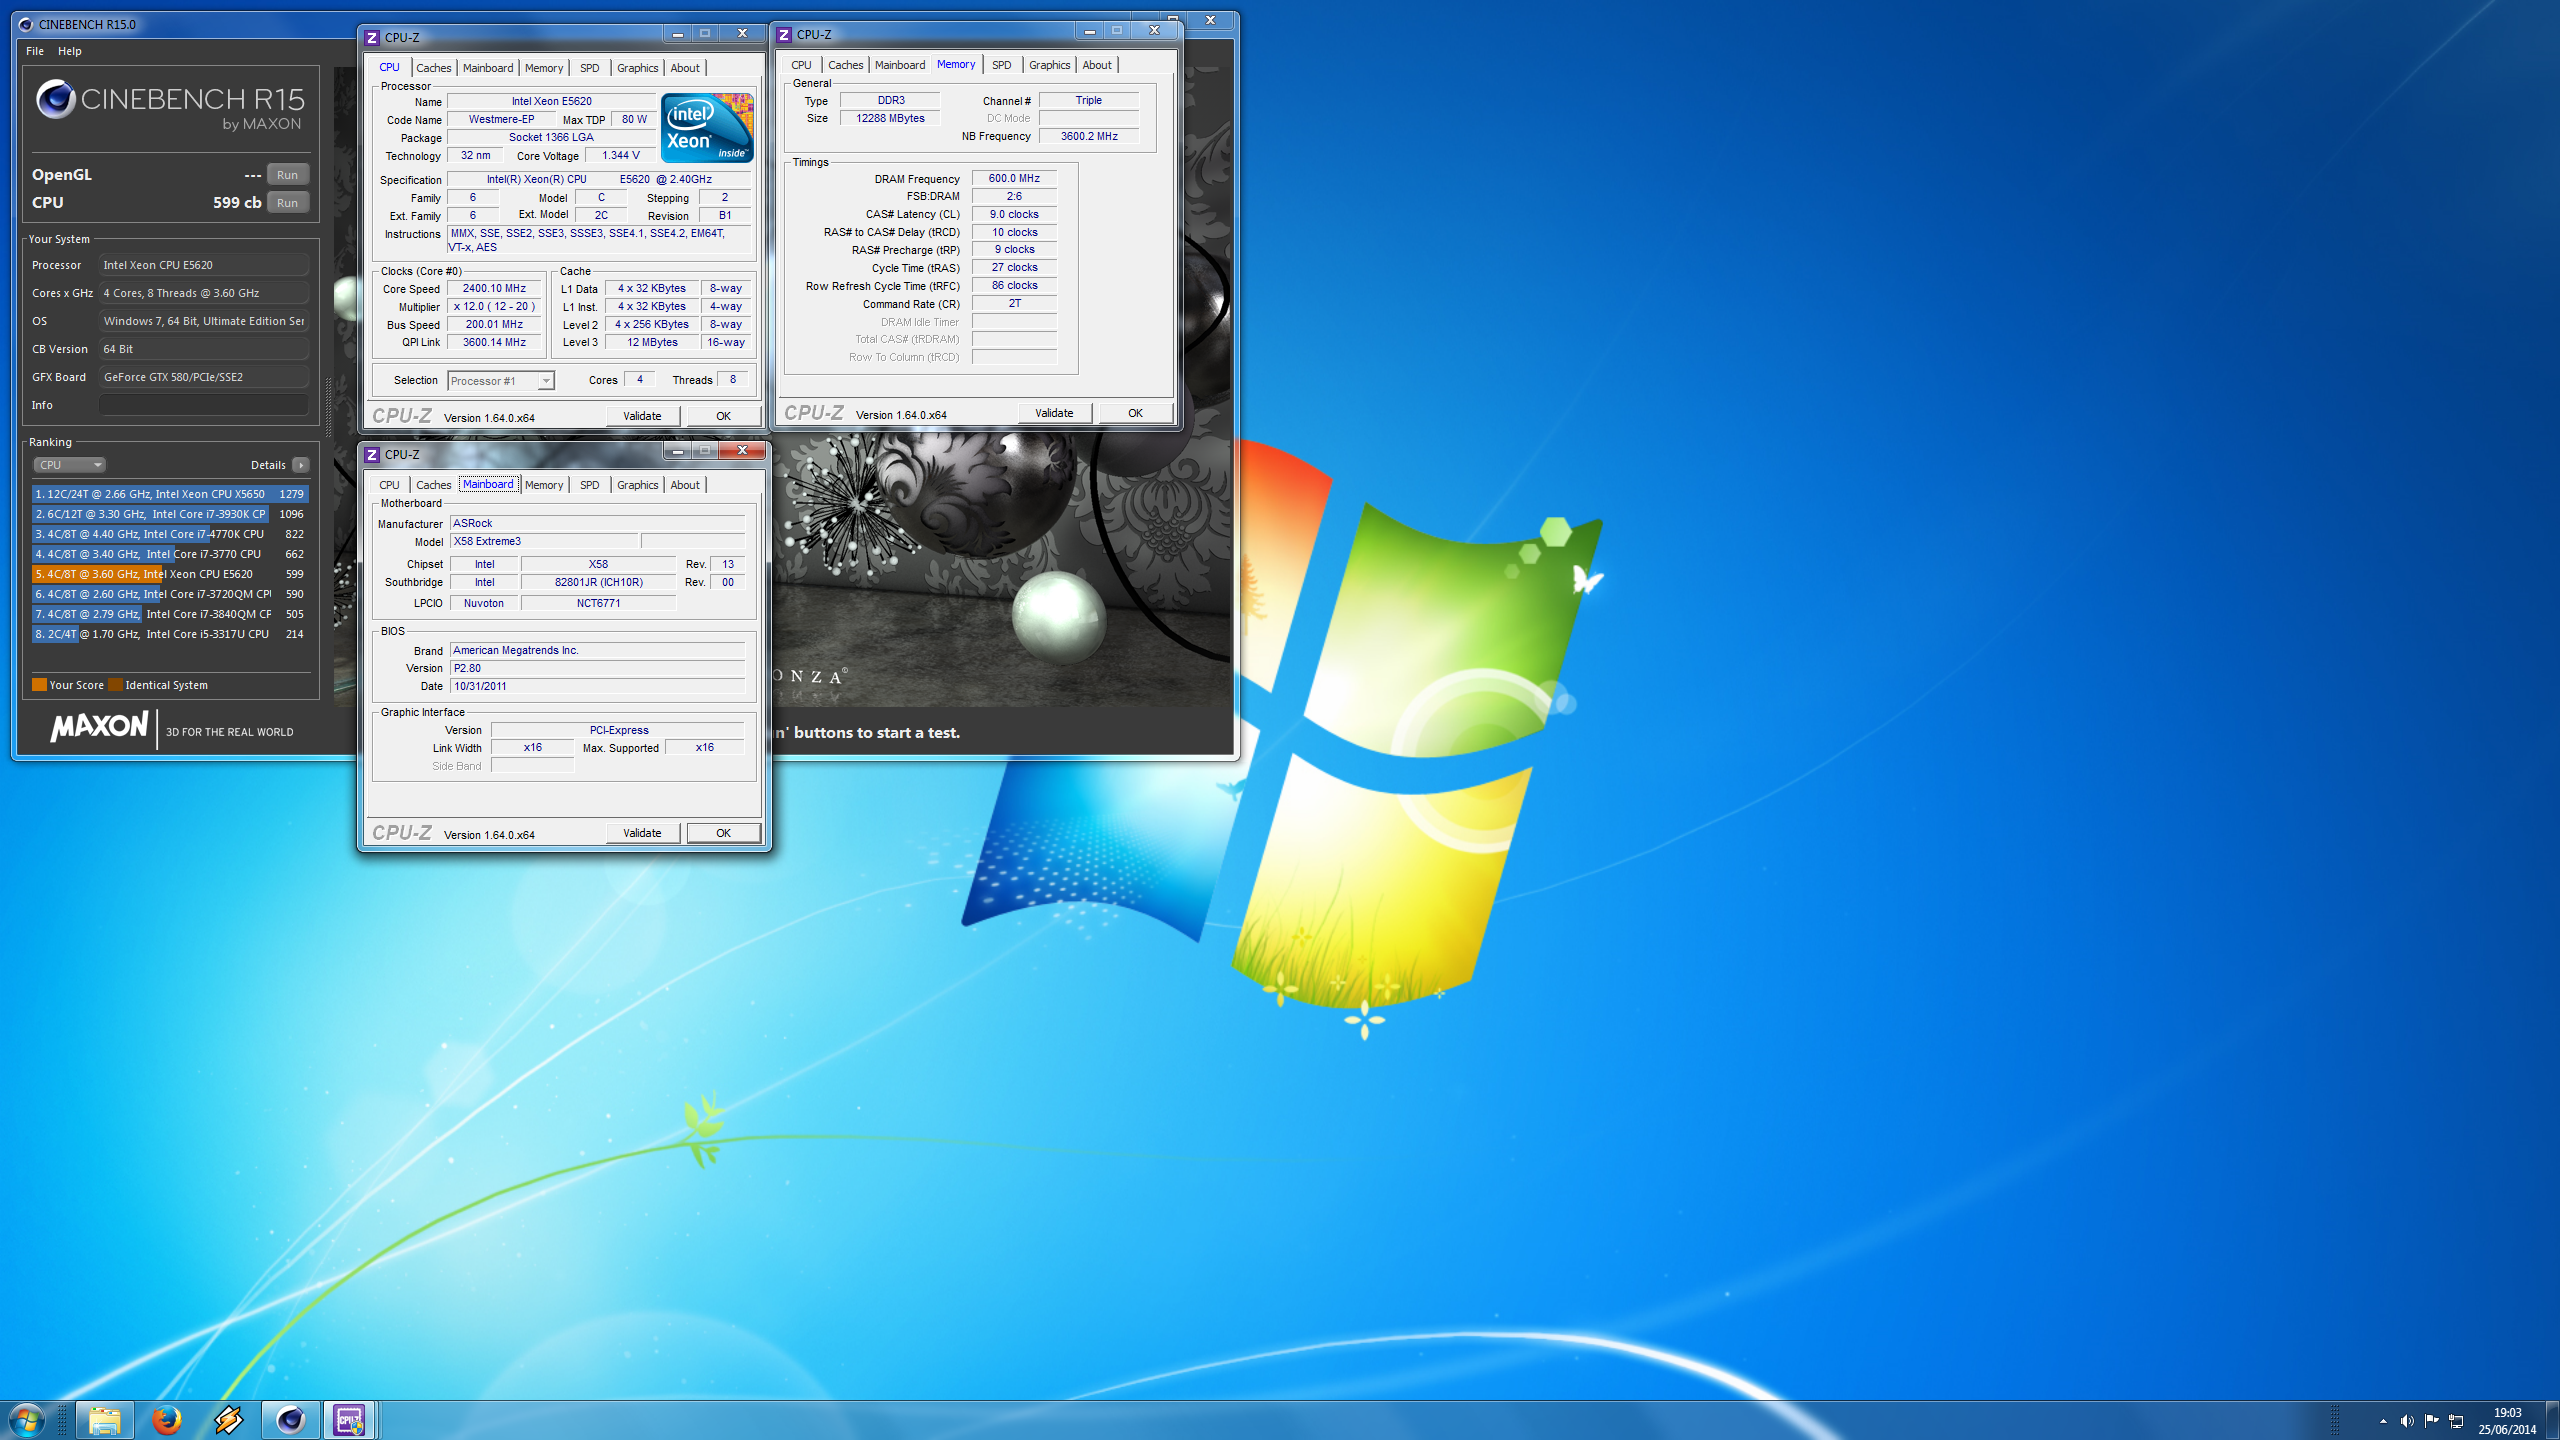The image size is (2560, 1440).
Task: Select ranking row 1, Xeon X5650
Action: [169, 494]
